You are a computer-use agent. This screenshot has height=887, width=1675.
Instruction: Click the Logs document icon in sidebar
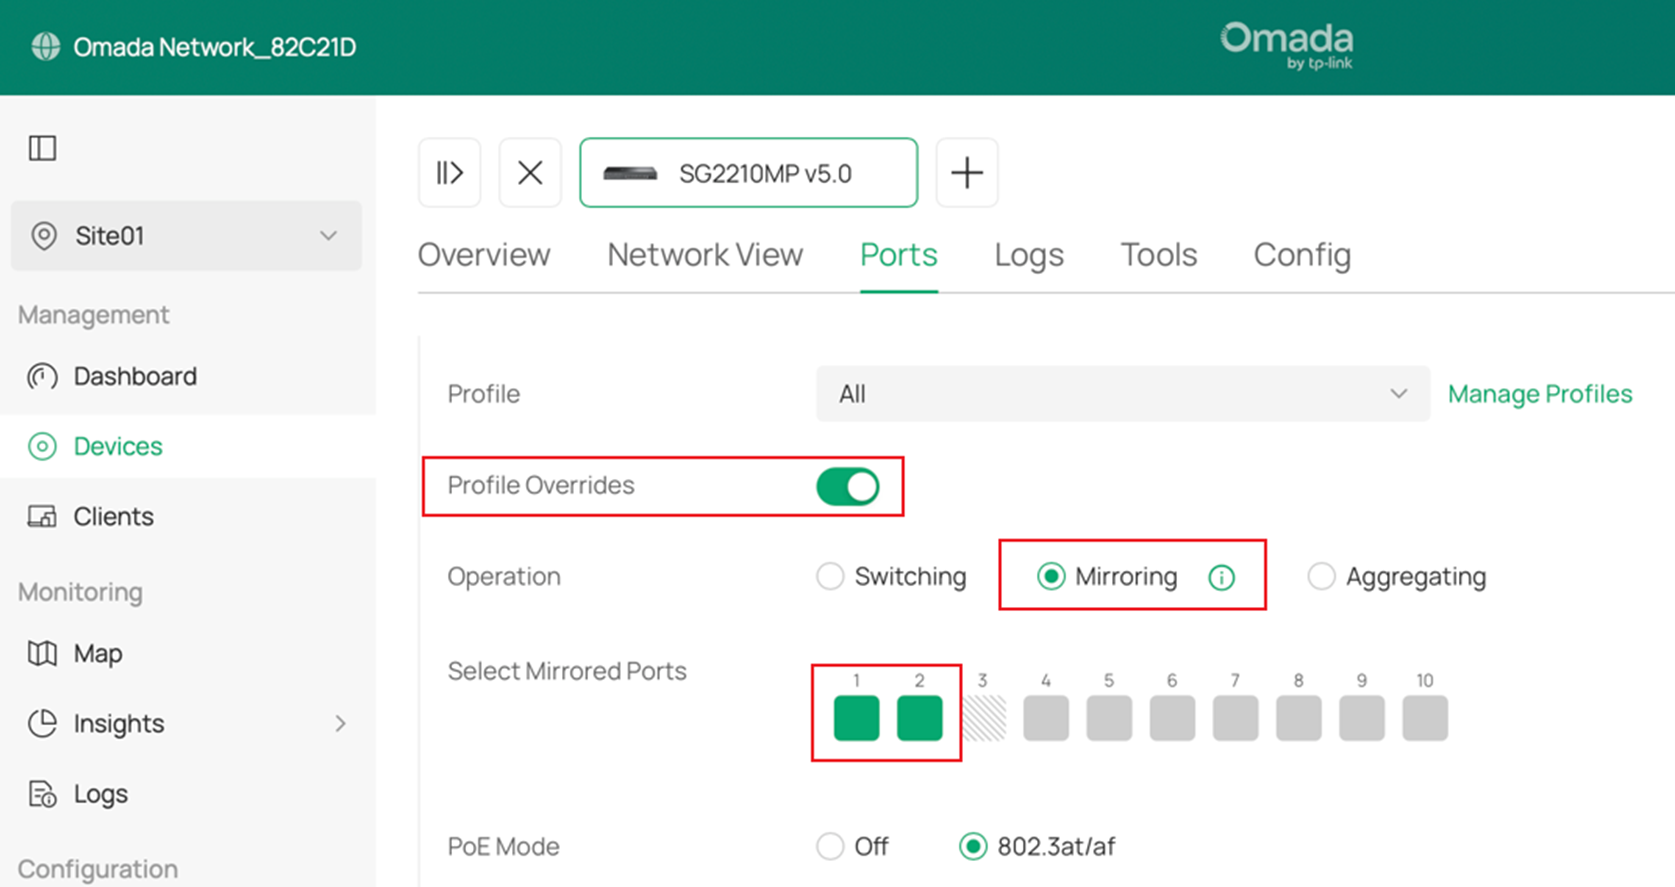(x=42, y=793)
